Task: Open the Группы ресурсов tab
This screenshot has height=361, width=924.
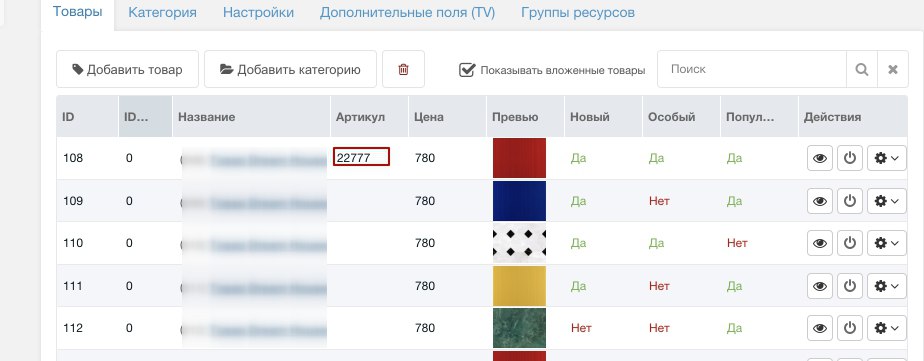Action: 578,12
